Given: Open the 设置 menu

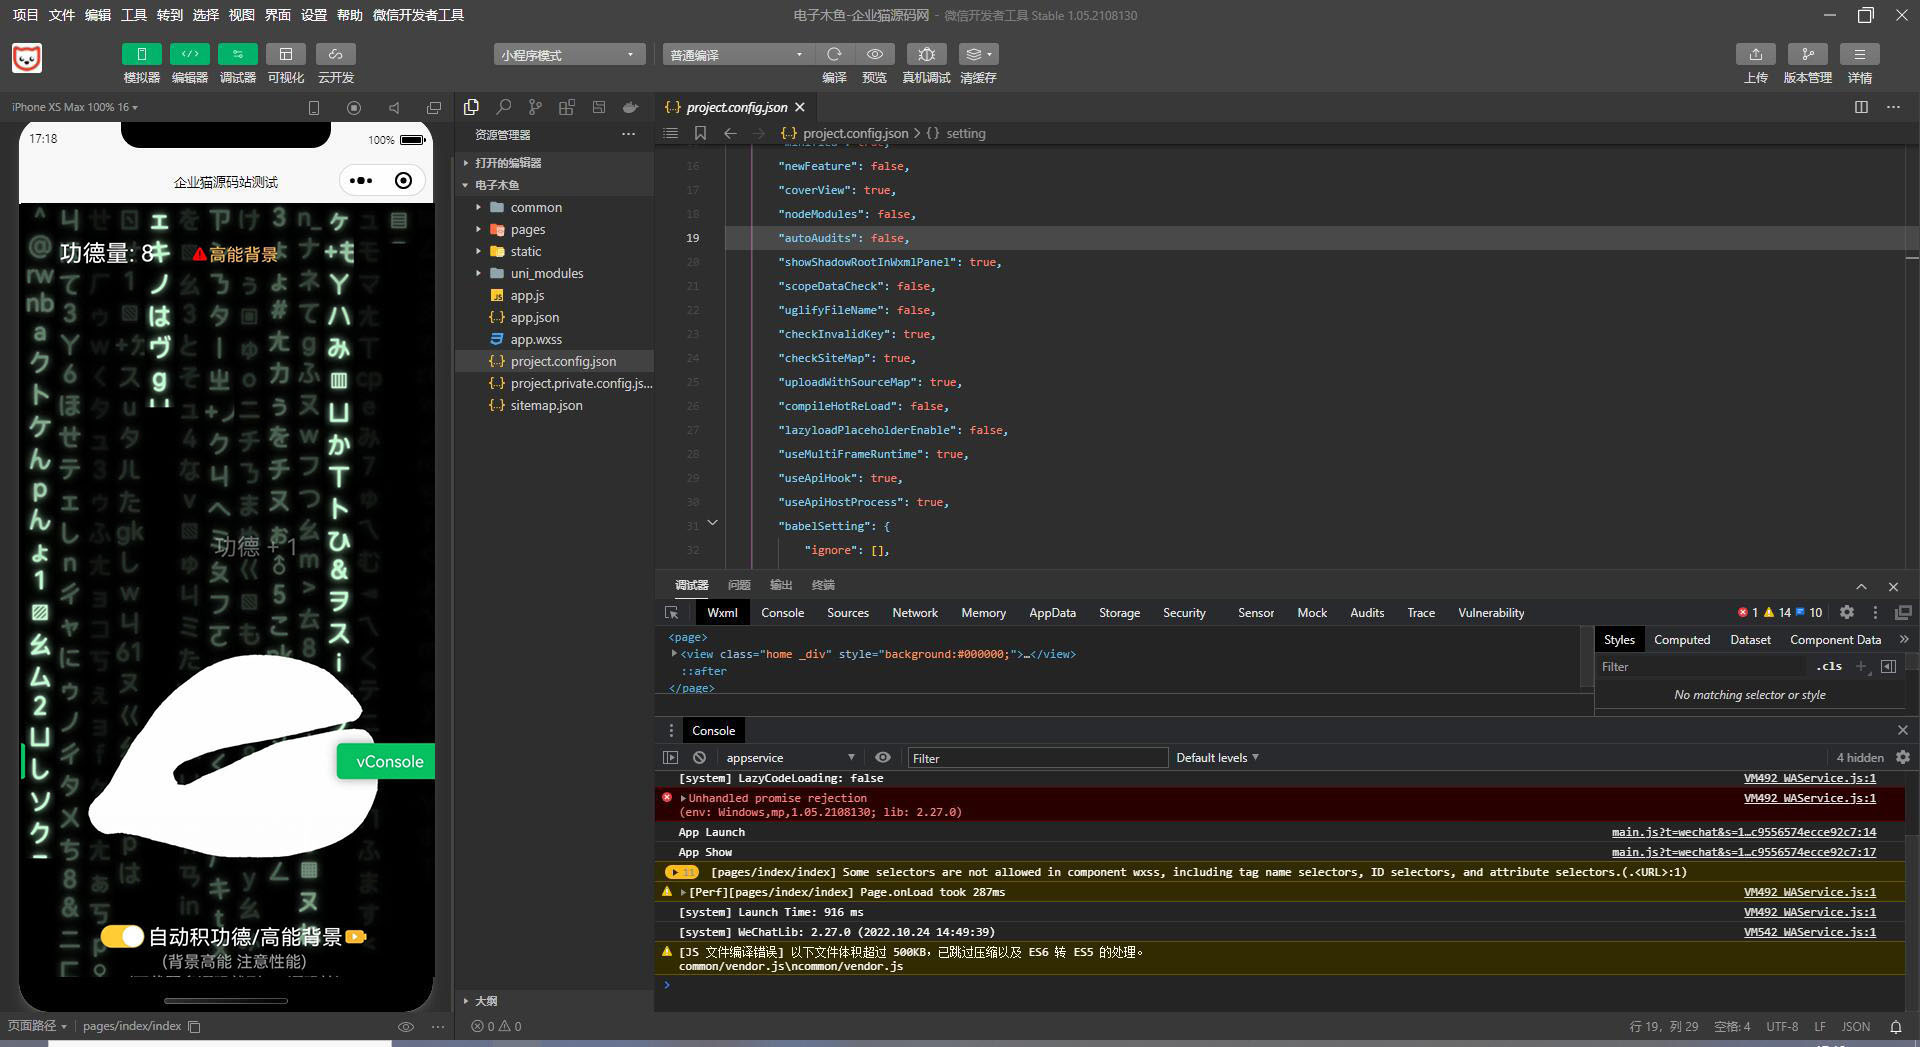Looking at the screenshot, I should point(314,15).
